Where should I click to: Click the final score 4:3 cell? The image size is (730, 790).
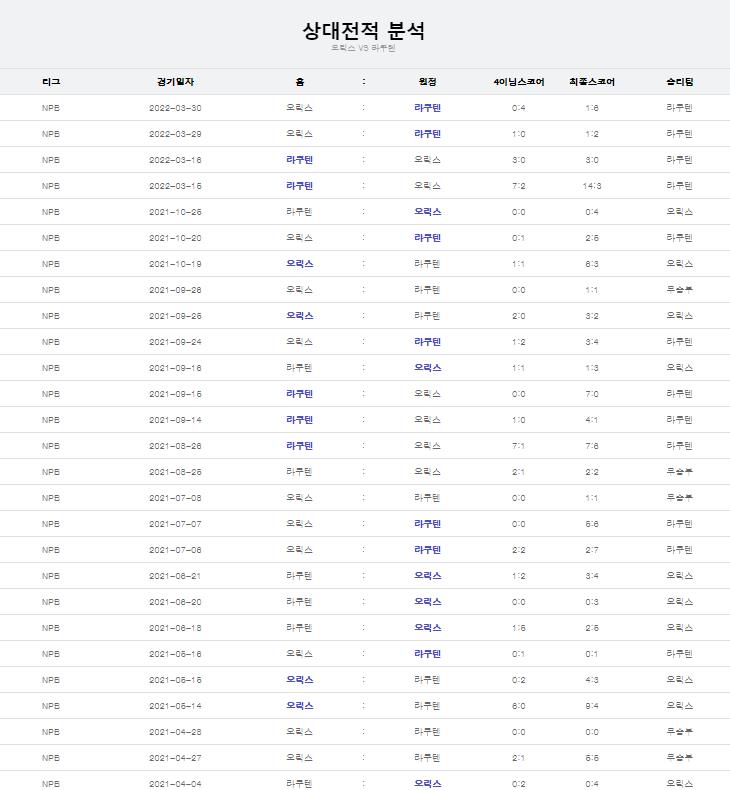click(592, 680)
